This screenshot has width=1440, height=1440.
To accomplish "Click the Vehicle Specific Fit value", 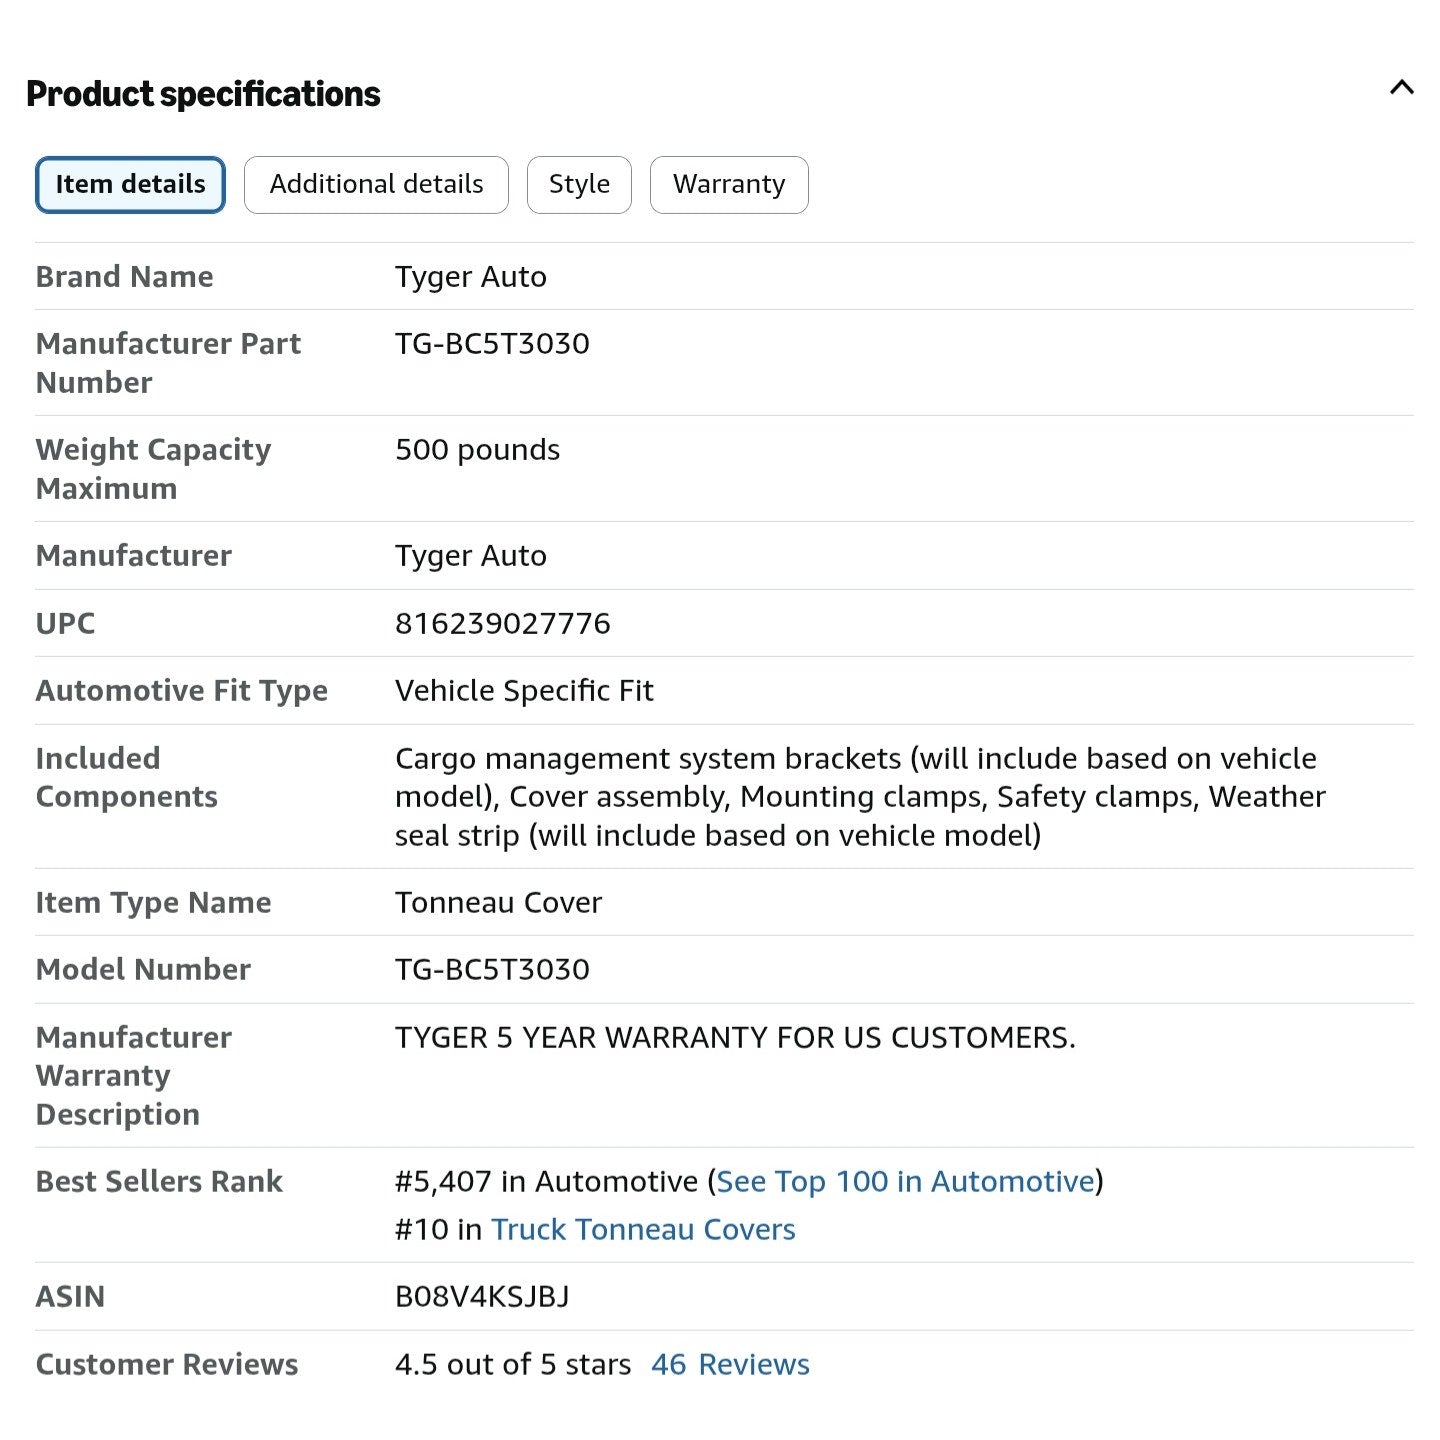I will click(x=524, y=690).
